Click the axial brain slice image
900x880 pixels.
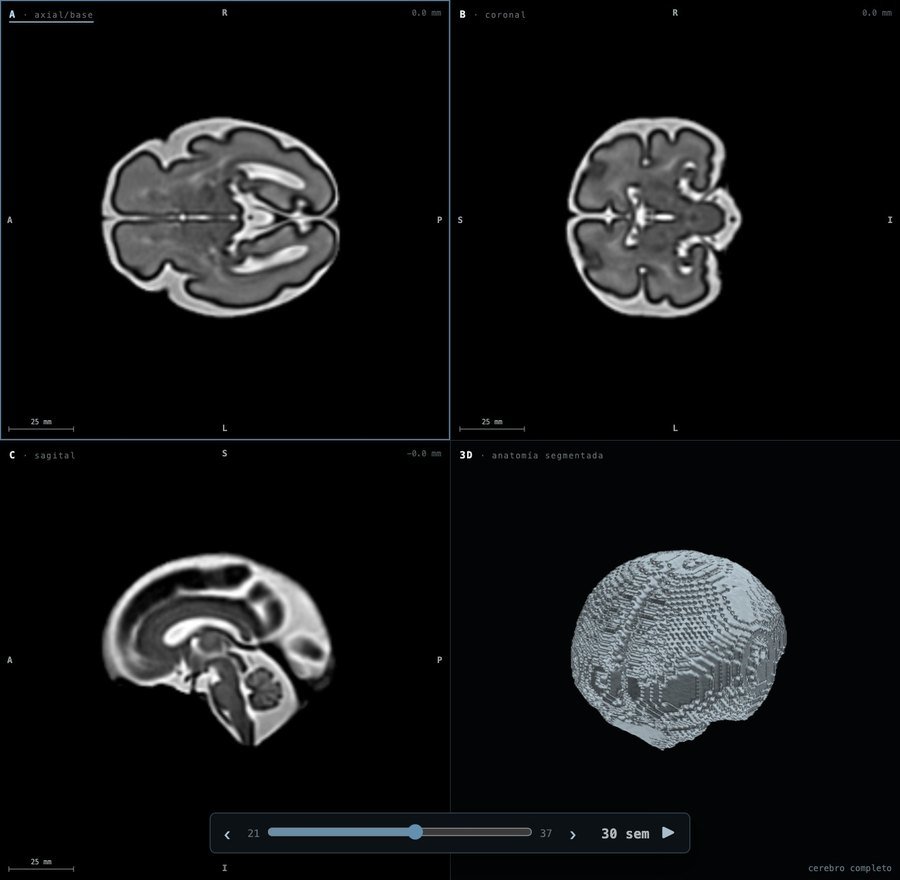(220, 218)
